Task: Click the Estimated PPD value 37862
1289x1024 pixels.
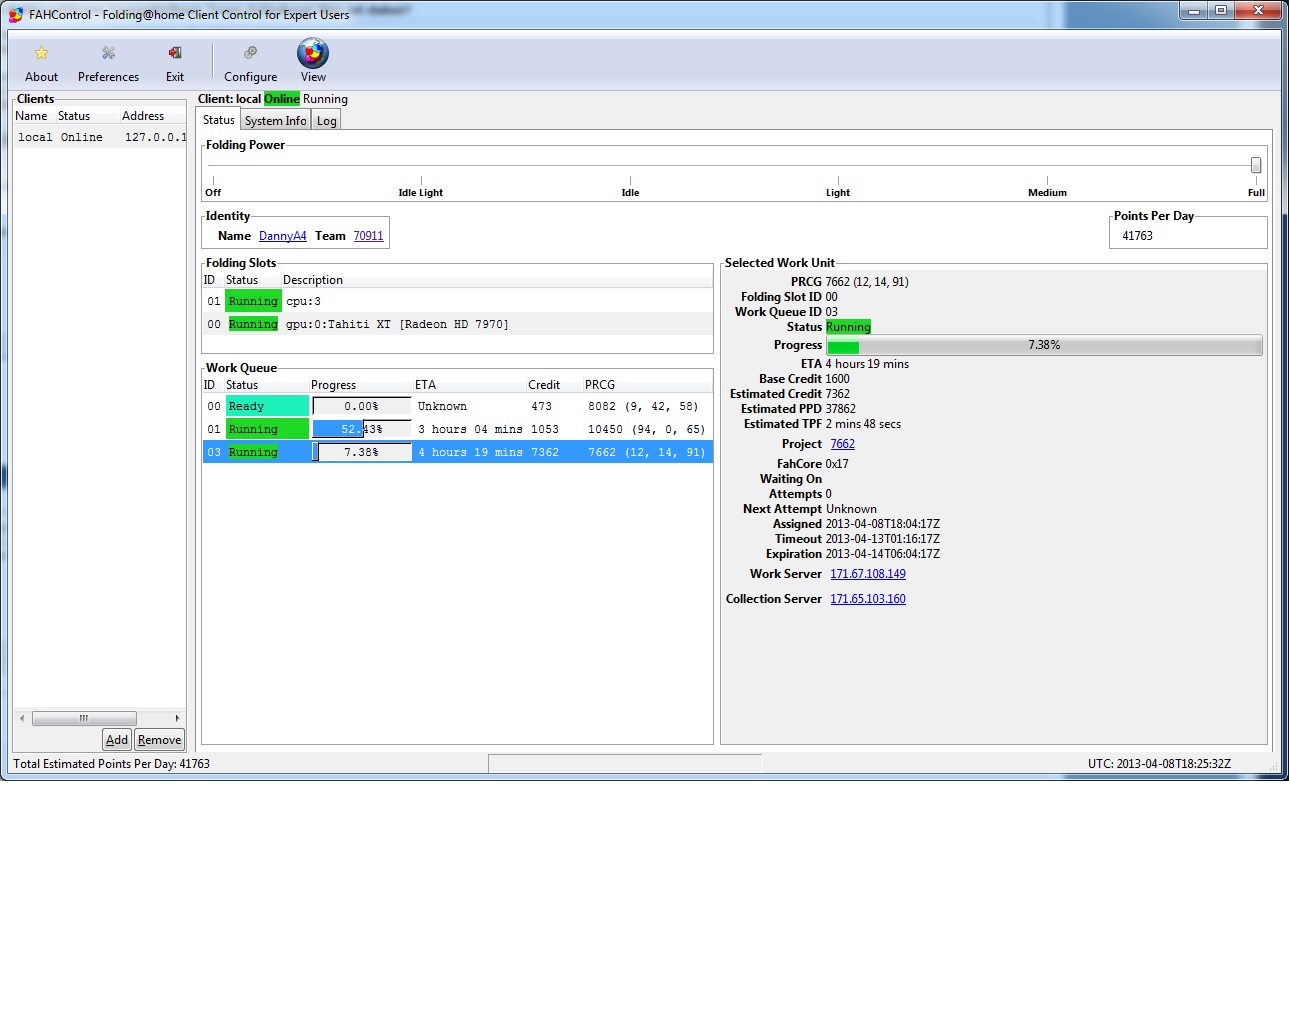Action: [x=841, y=409]
